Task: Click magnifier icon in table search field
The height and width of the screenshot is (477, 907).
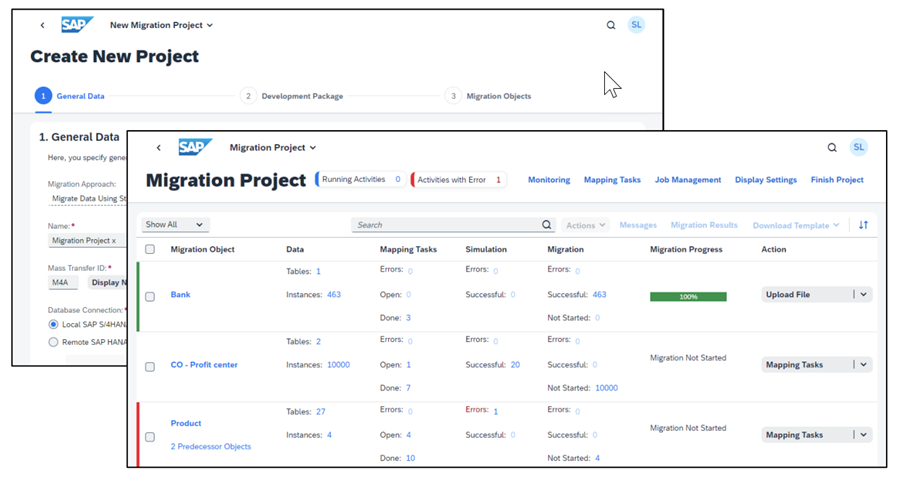Action: click(547, 225)
